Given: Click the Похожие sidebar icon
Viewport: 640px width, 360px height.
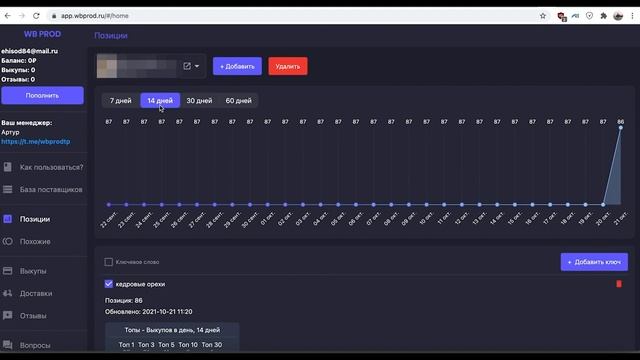Looking at the screenshot, I should pos(8,242).
